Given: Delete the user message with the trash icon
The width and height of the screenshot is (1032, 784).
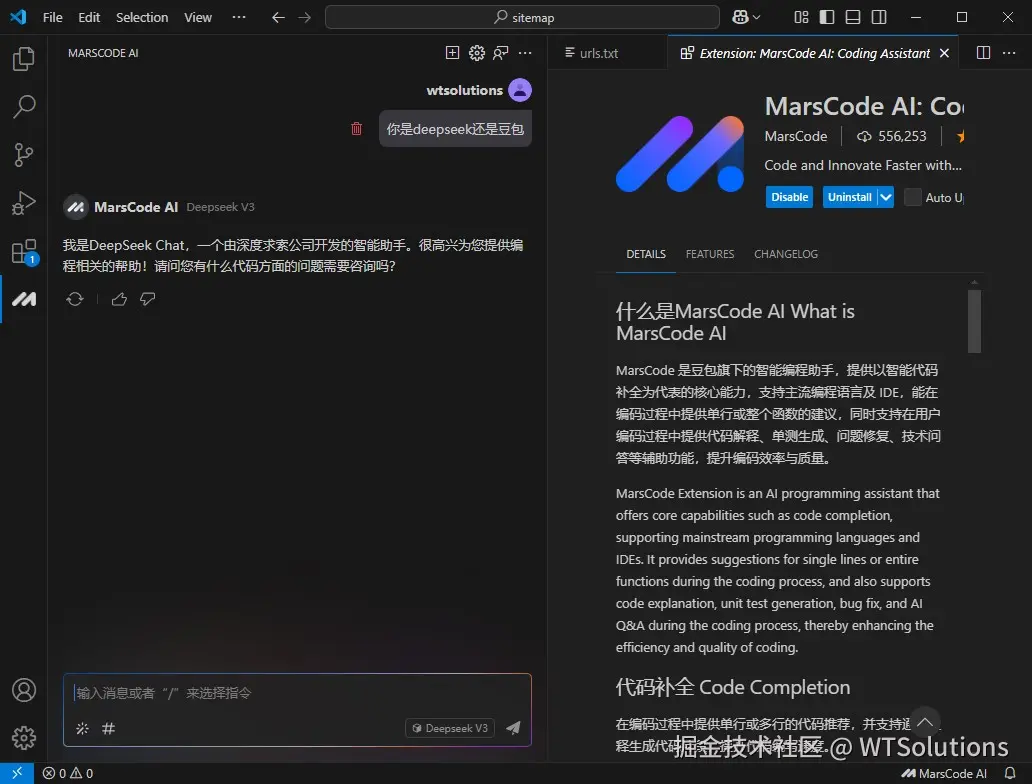Looking at the screenshot, I should [x=357, y=128].
